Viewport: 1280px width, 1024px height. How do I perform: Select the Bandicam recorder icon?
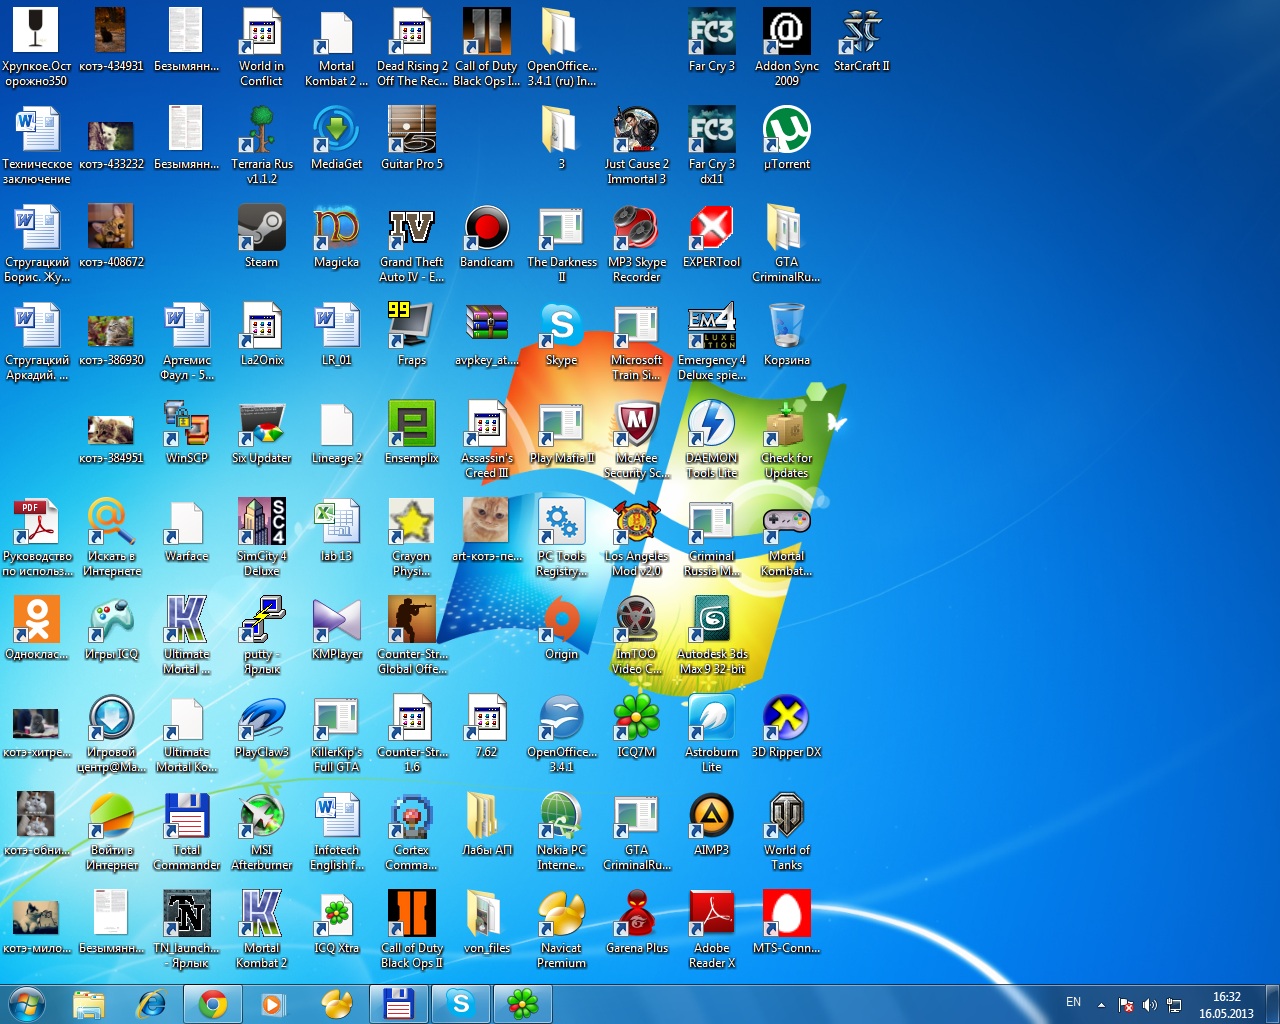click(x=486, y=237)
